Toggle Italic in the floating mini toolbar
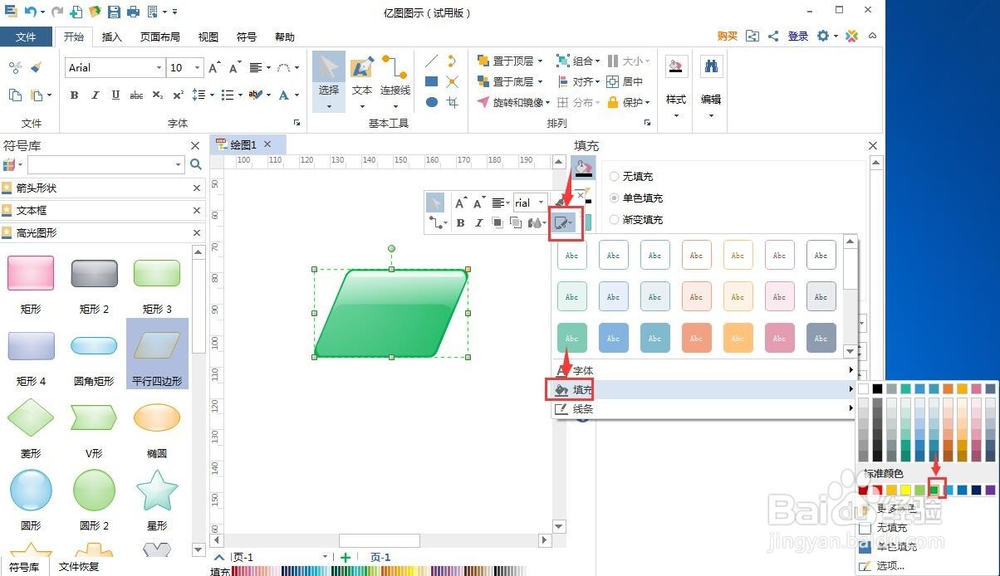Image resolution: width=1000 pixels, height=576 pixels. click(479, 223)
